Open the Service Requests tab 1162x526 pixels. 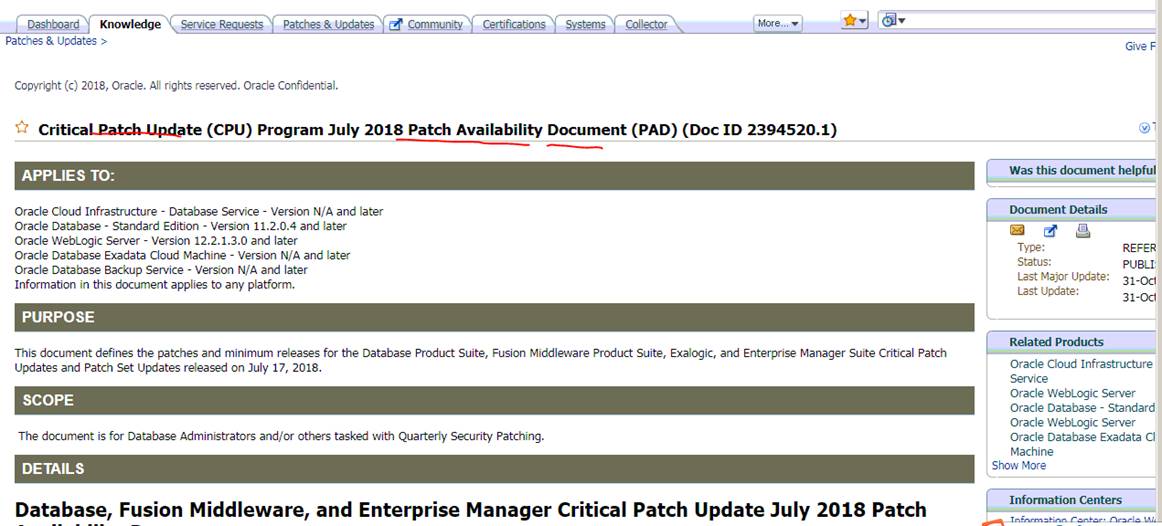pos(221,24)
